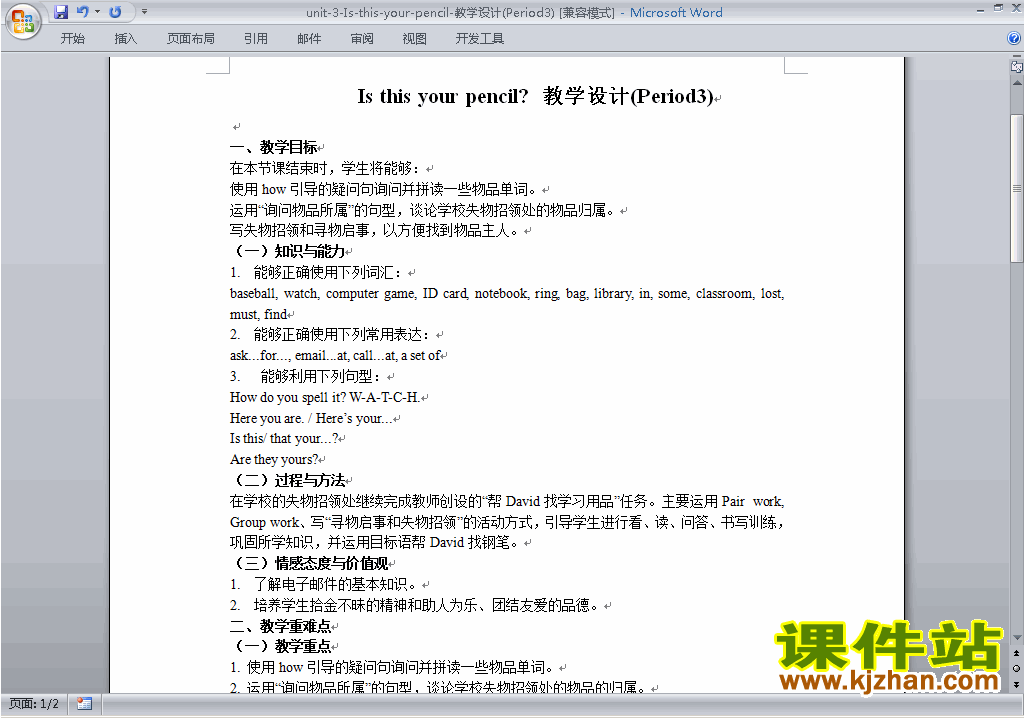The height and width of the screenshot is (718, 1024).
Task: Open the Select Browse Object button
Action: (1016, 668)
